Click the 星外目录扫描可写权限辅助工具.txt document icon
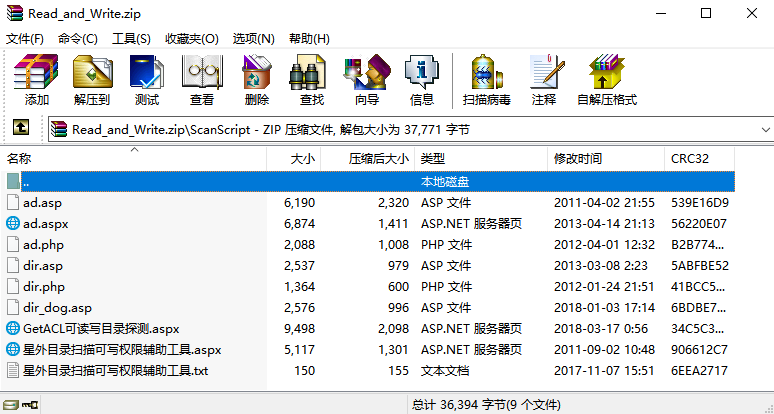This screenshot has width=774, height=414. click(x=13, y=370)
